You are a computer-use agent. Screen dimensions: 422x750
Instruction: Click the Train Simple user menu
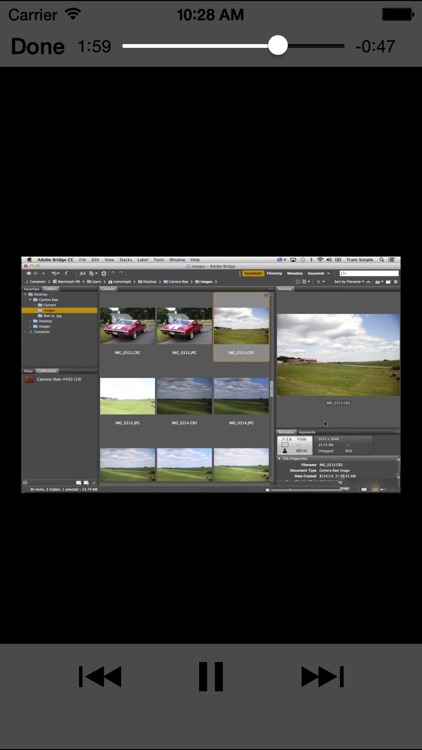click(359, 260)
